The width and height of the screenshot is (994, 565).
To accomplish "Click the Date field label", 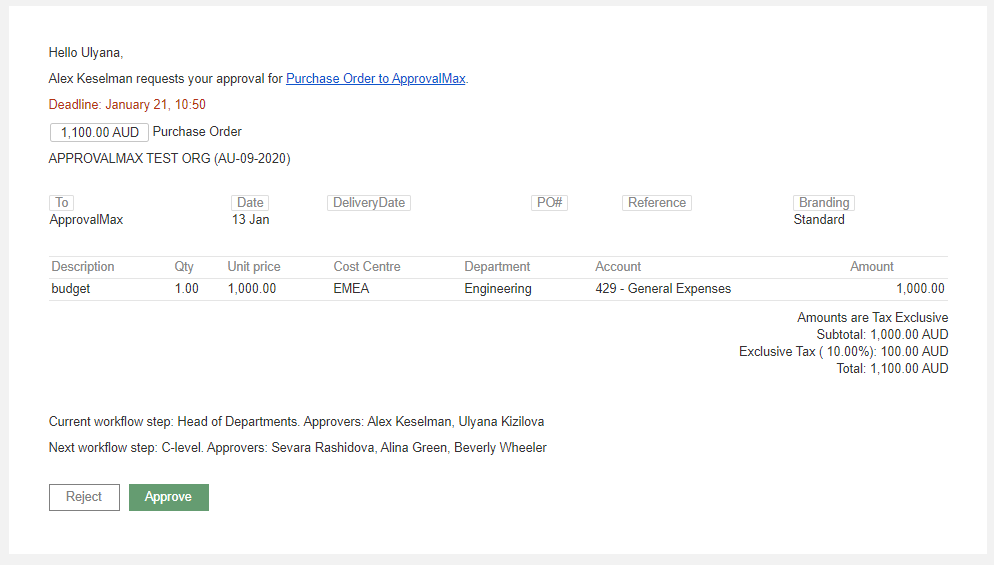I will [x=250, y=202].
